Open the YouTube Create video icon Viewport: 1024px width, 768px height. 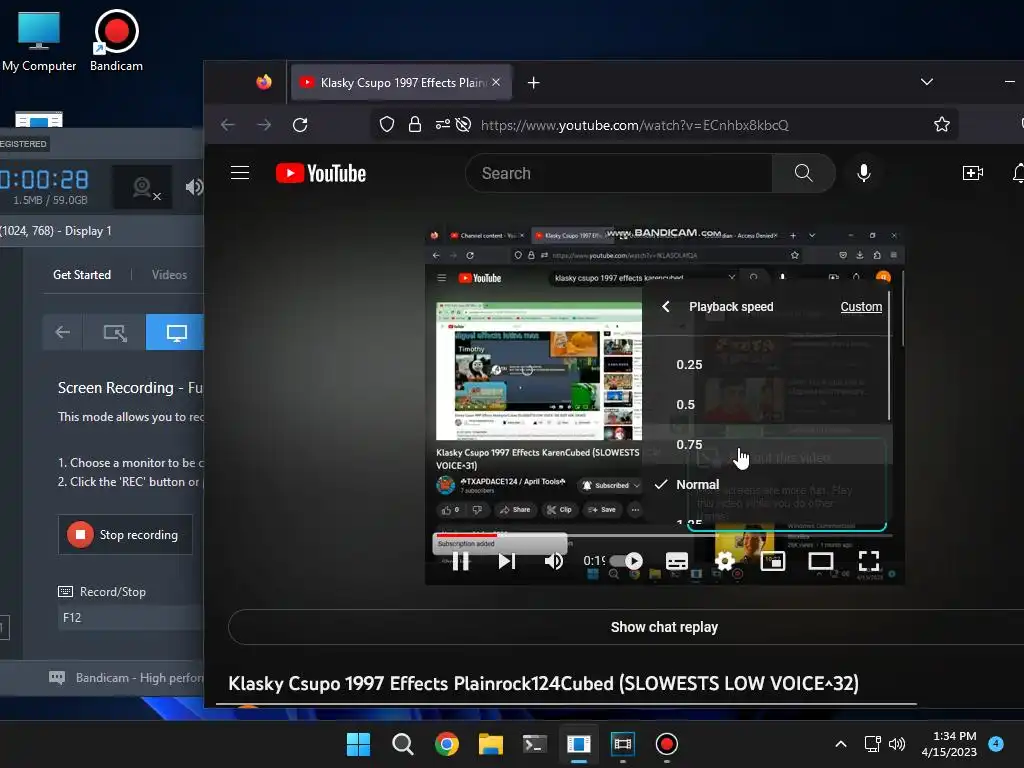[x=972, y=173]
